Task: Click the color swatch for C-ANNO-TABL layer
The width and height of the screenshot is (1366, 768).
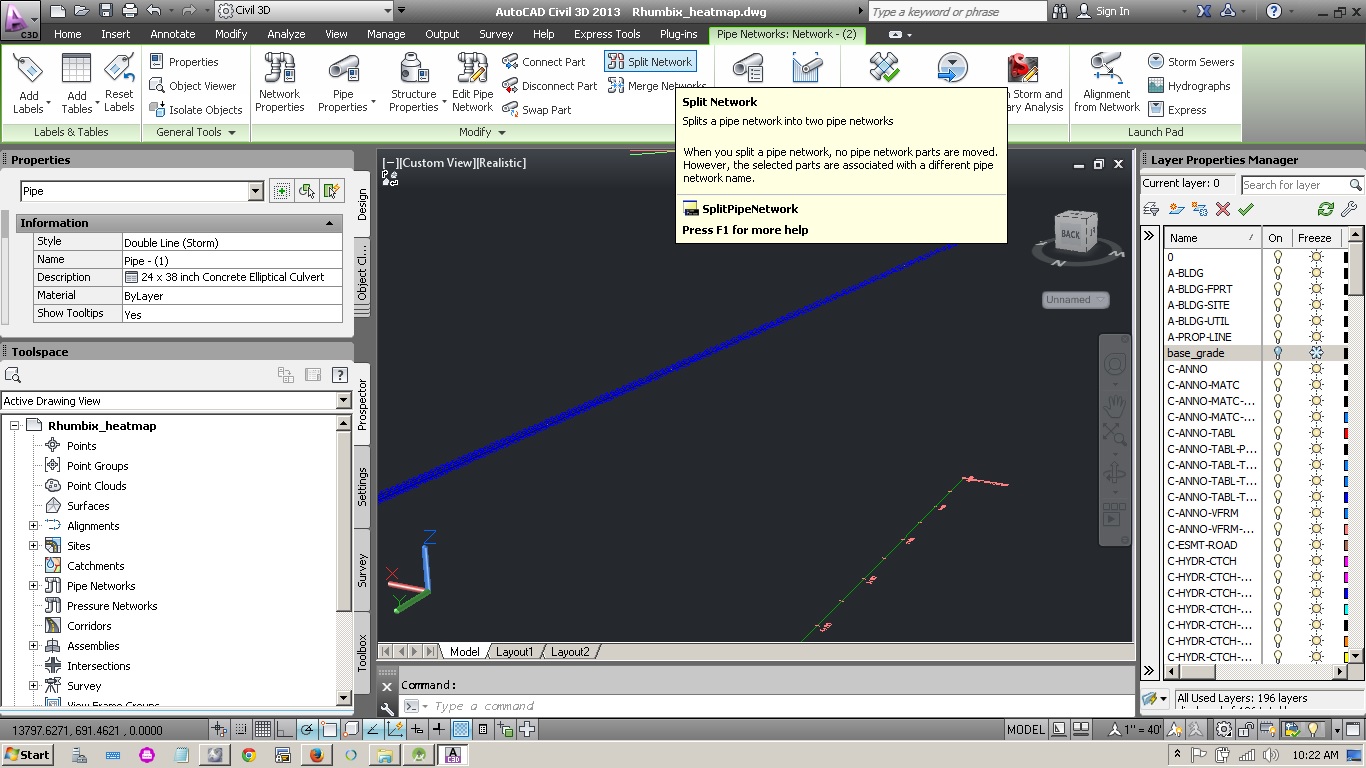Action: pos(1344,433)
